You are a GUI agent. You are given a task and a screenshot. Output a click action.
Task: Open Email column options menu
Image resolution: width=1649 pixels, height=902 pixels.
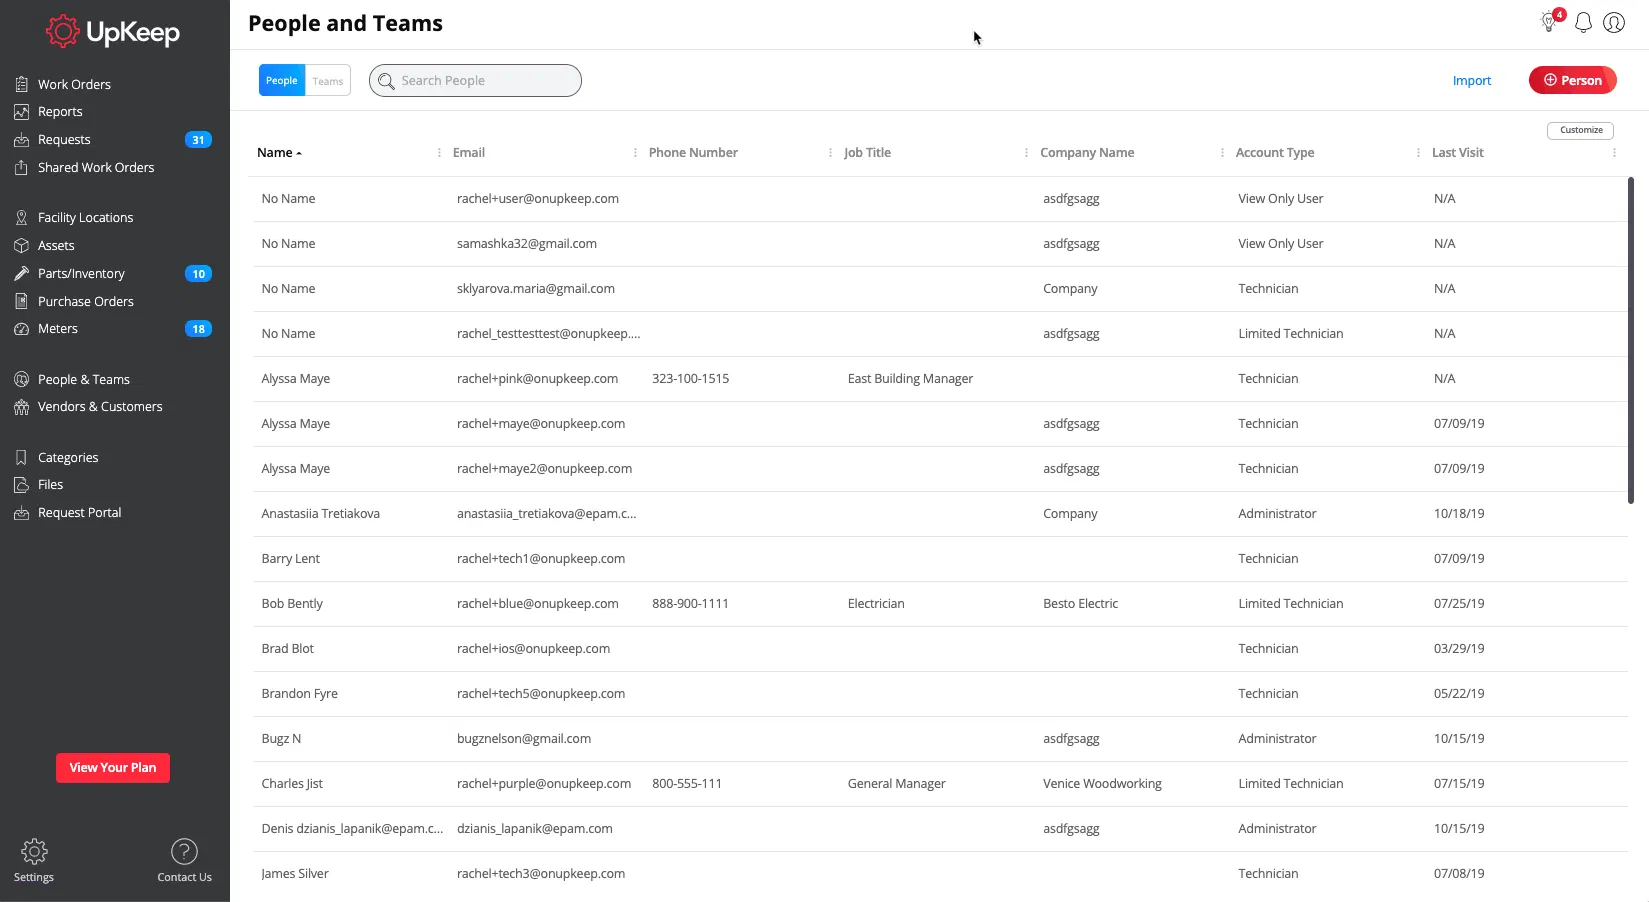(635, 153)
